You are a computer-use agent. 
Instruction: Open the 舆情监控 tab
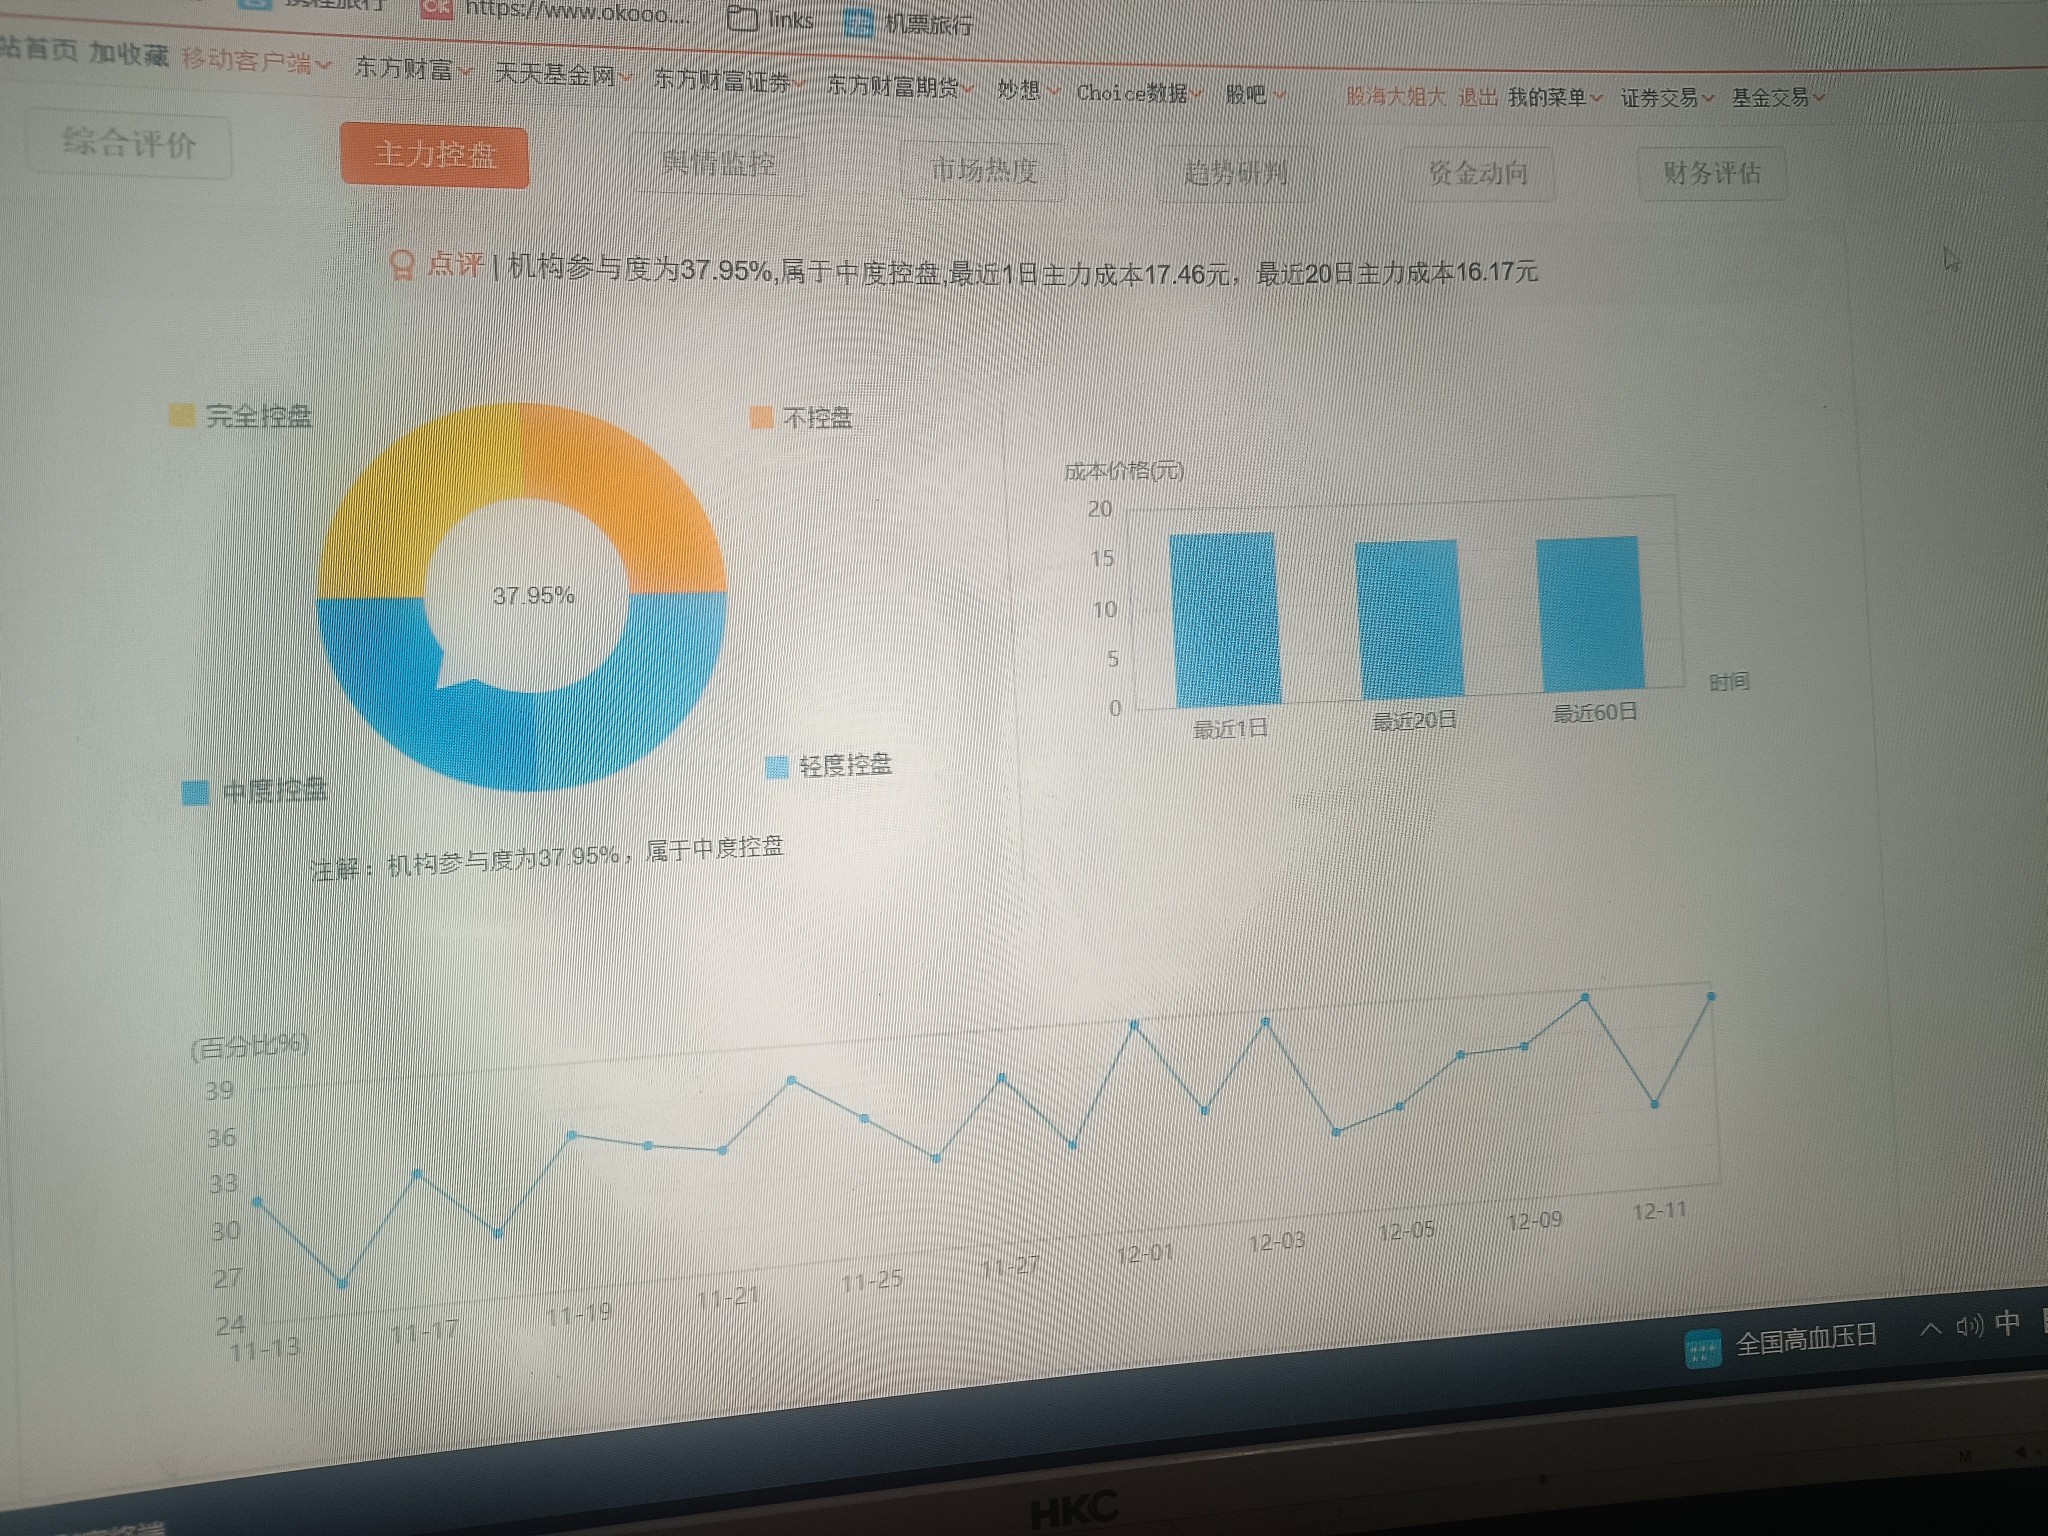(x=718, y=164)
